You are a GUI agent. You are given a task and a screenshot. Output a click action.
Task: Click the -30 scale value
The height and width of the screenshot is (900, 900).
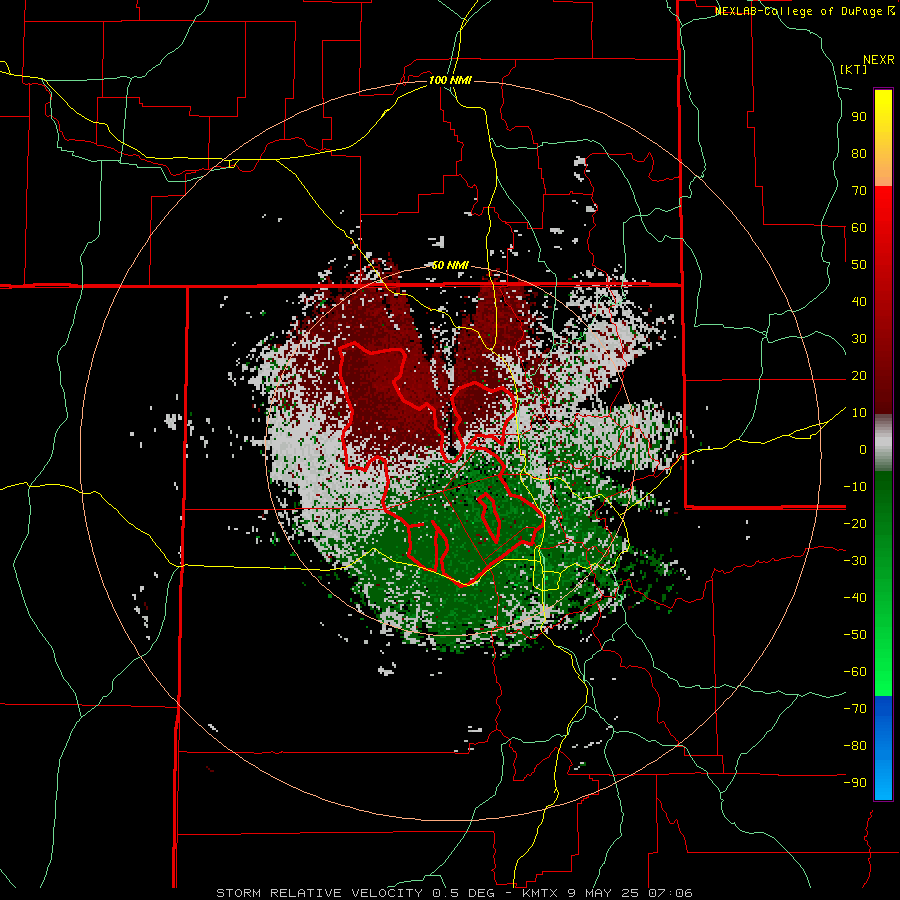click(855, 561)
